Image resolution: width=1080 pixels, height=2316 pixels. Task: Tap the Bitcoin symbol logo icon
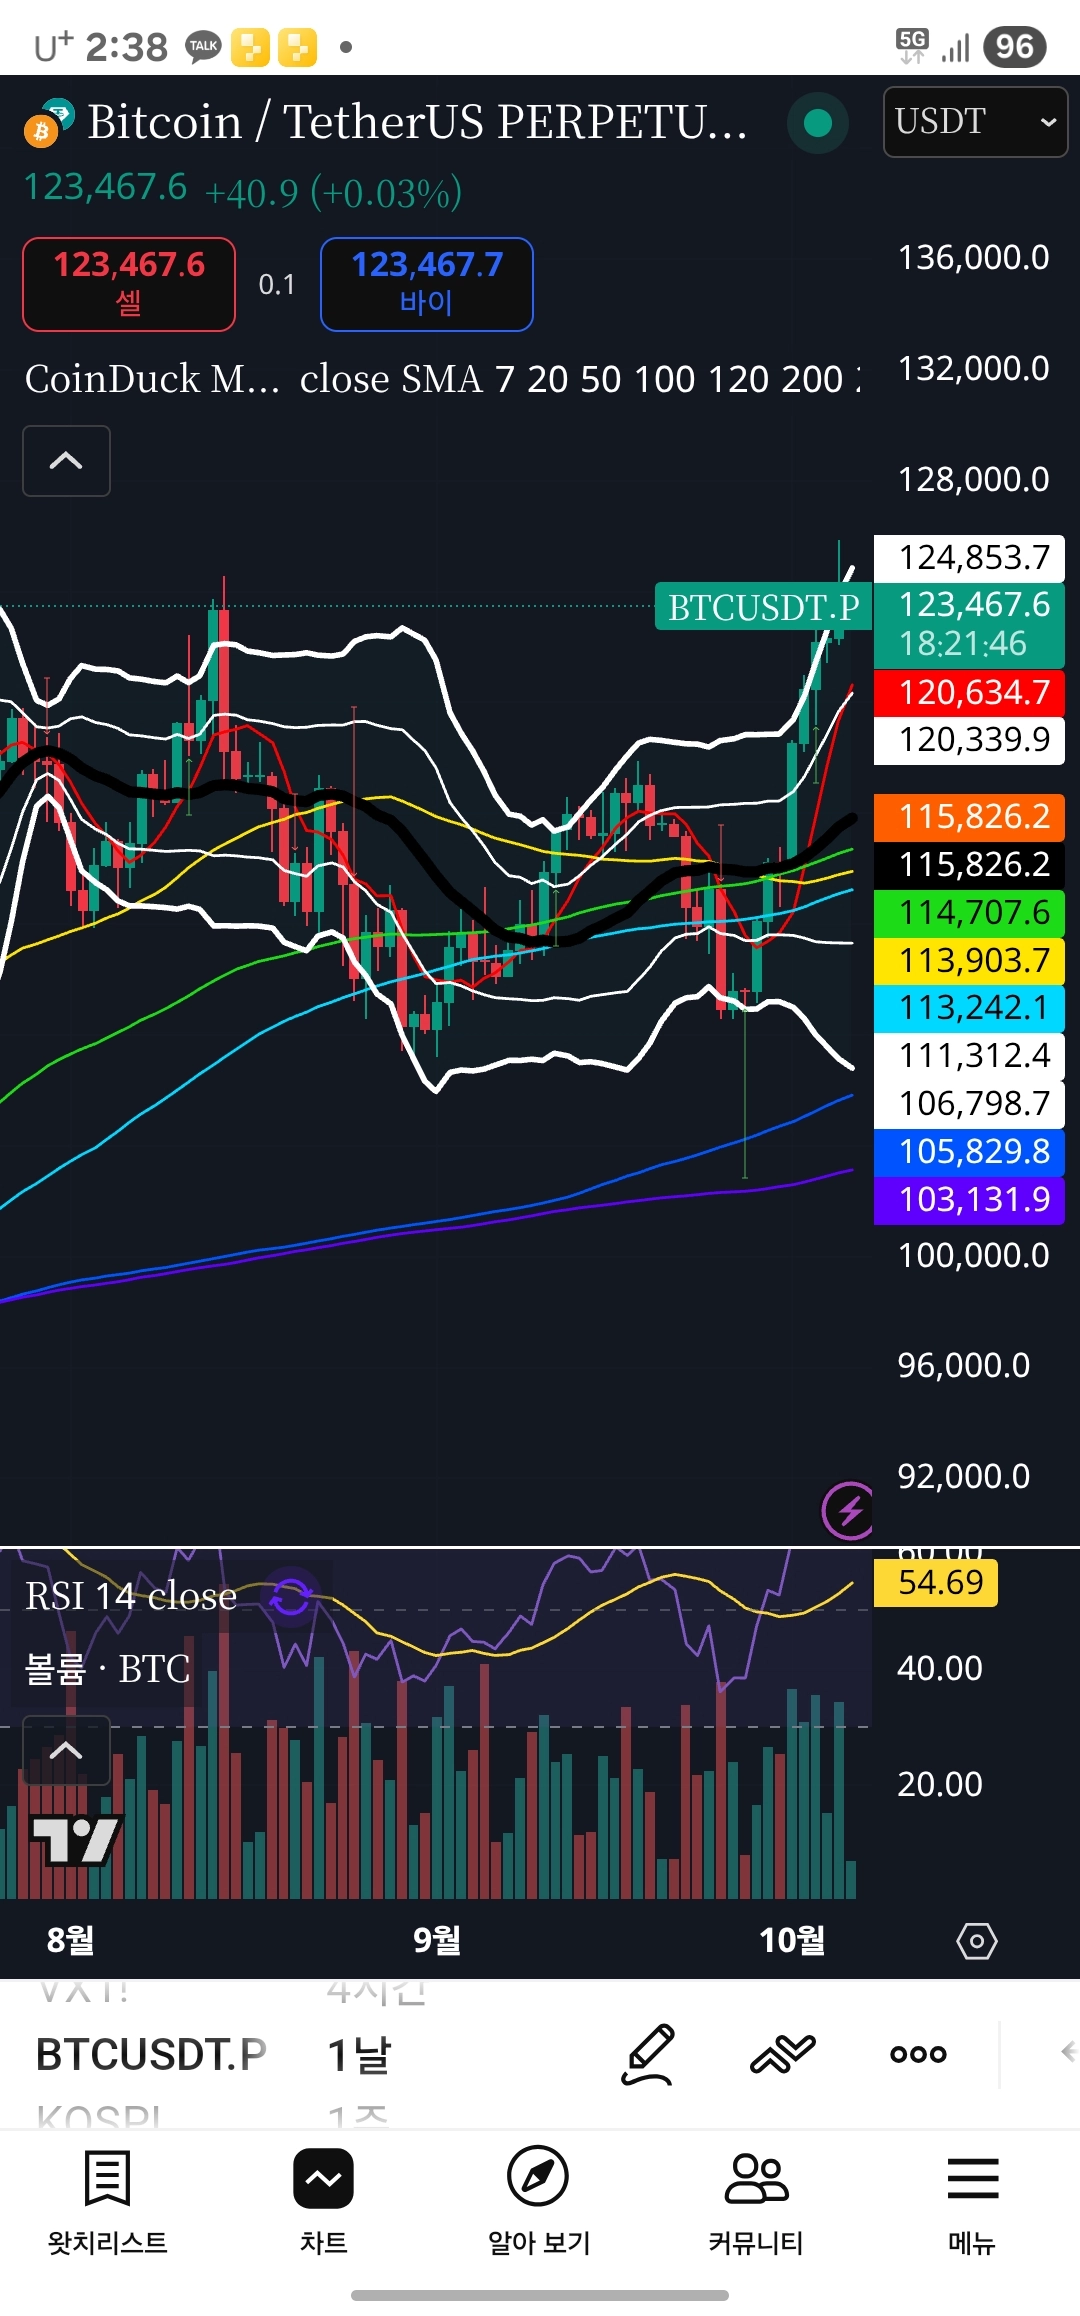tap(48, 122)
